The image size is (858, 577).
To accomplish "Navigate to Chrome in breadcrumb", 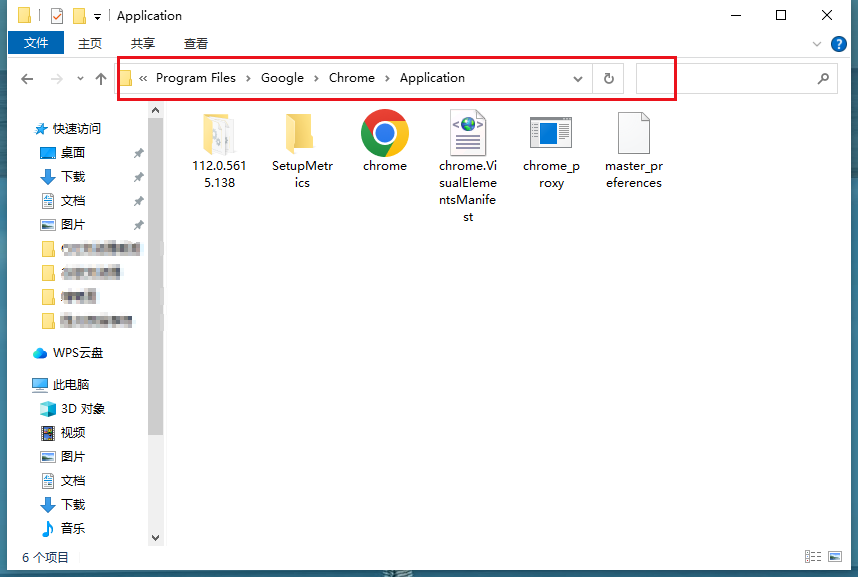I will click(x=352, y=78).
